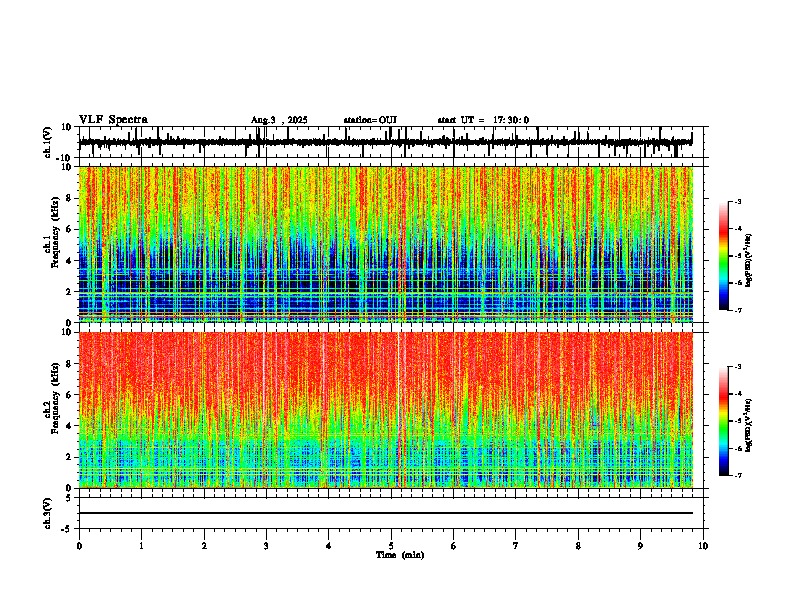Click time axis tick label "2"
This screenshot has width=792, height=612.
click(x=204, y=546)
